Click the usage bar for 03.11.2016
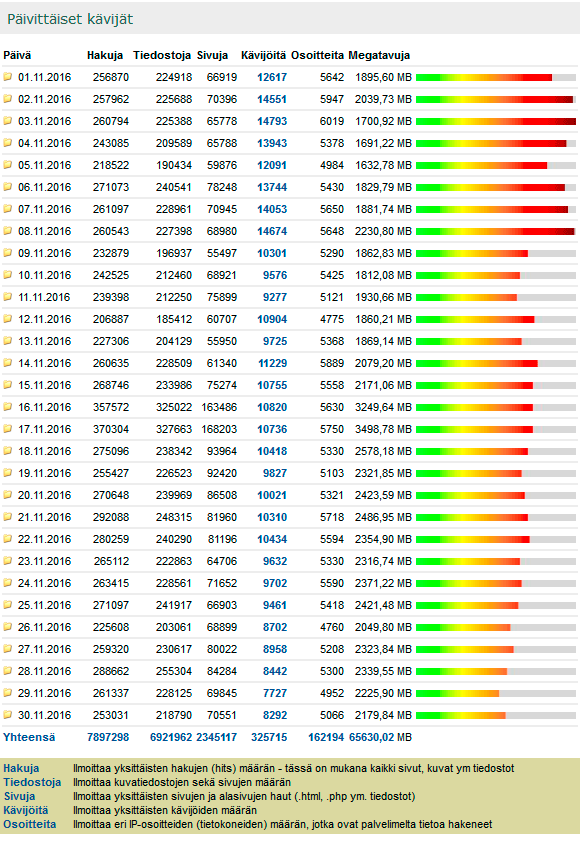 (496, 122)
